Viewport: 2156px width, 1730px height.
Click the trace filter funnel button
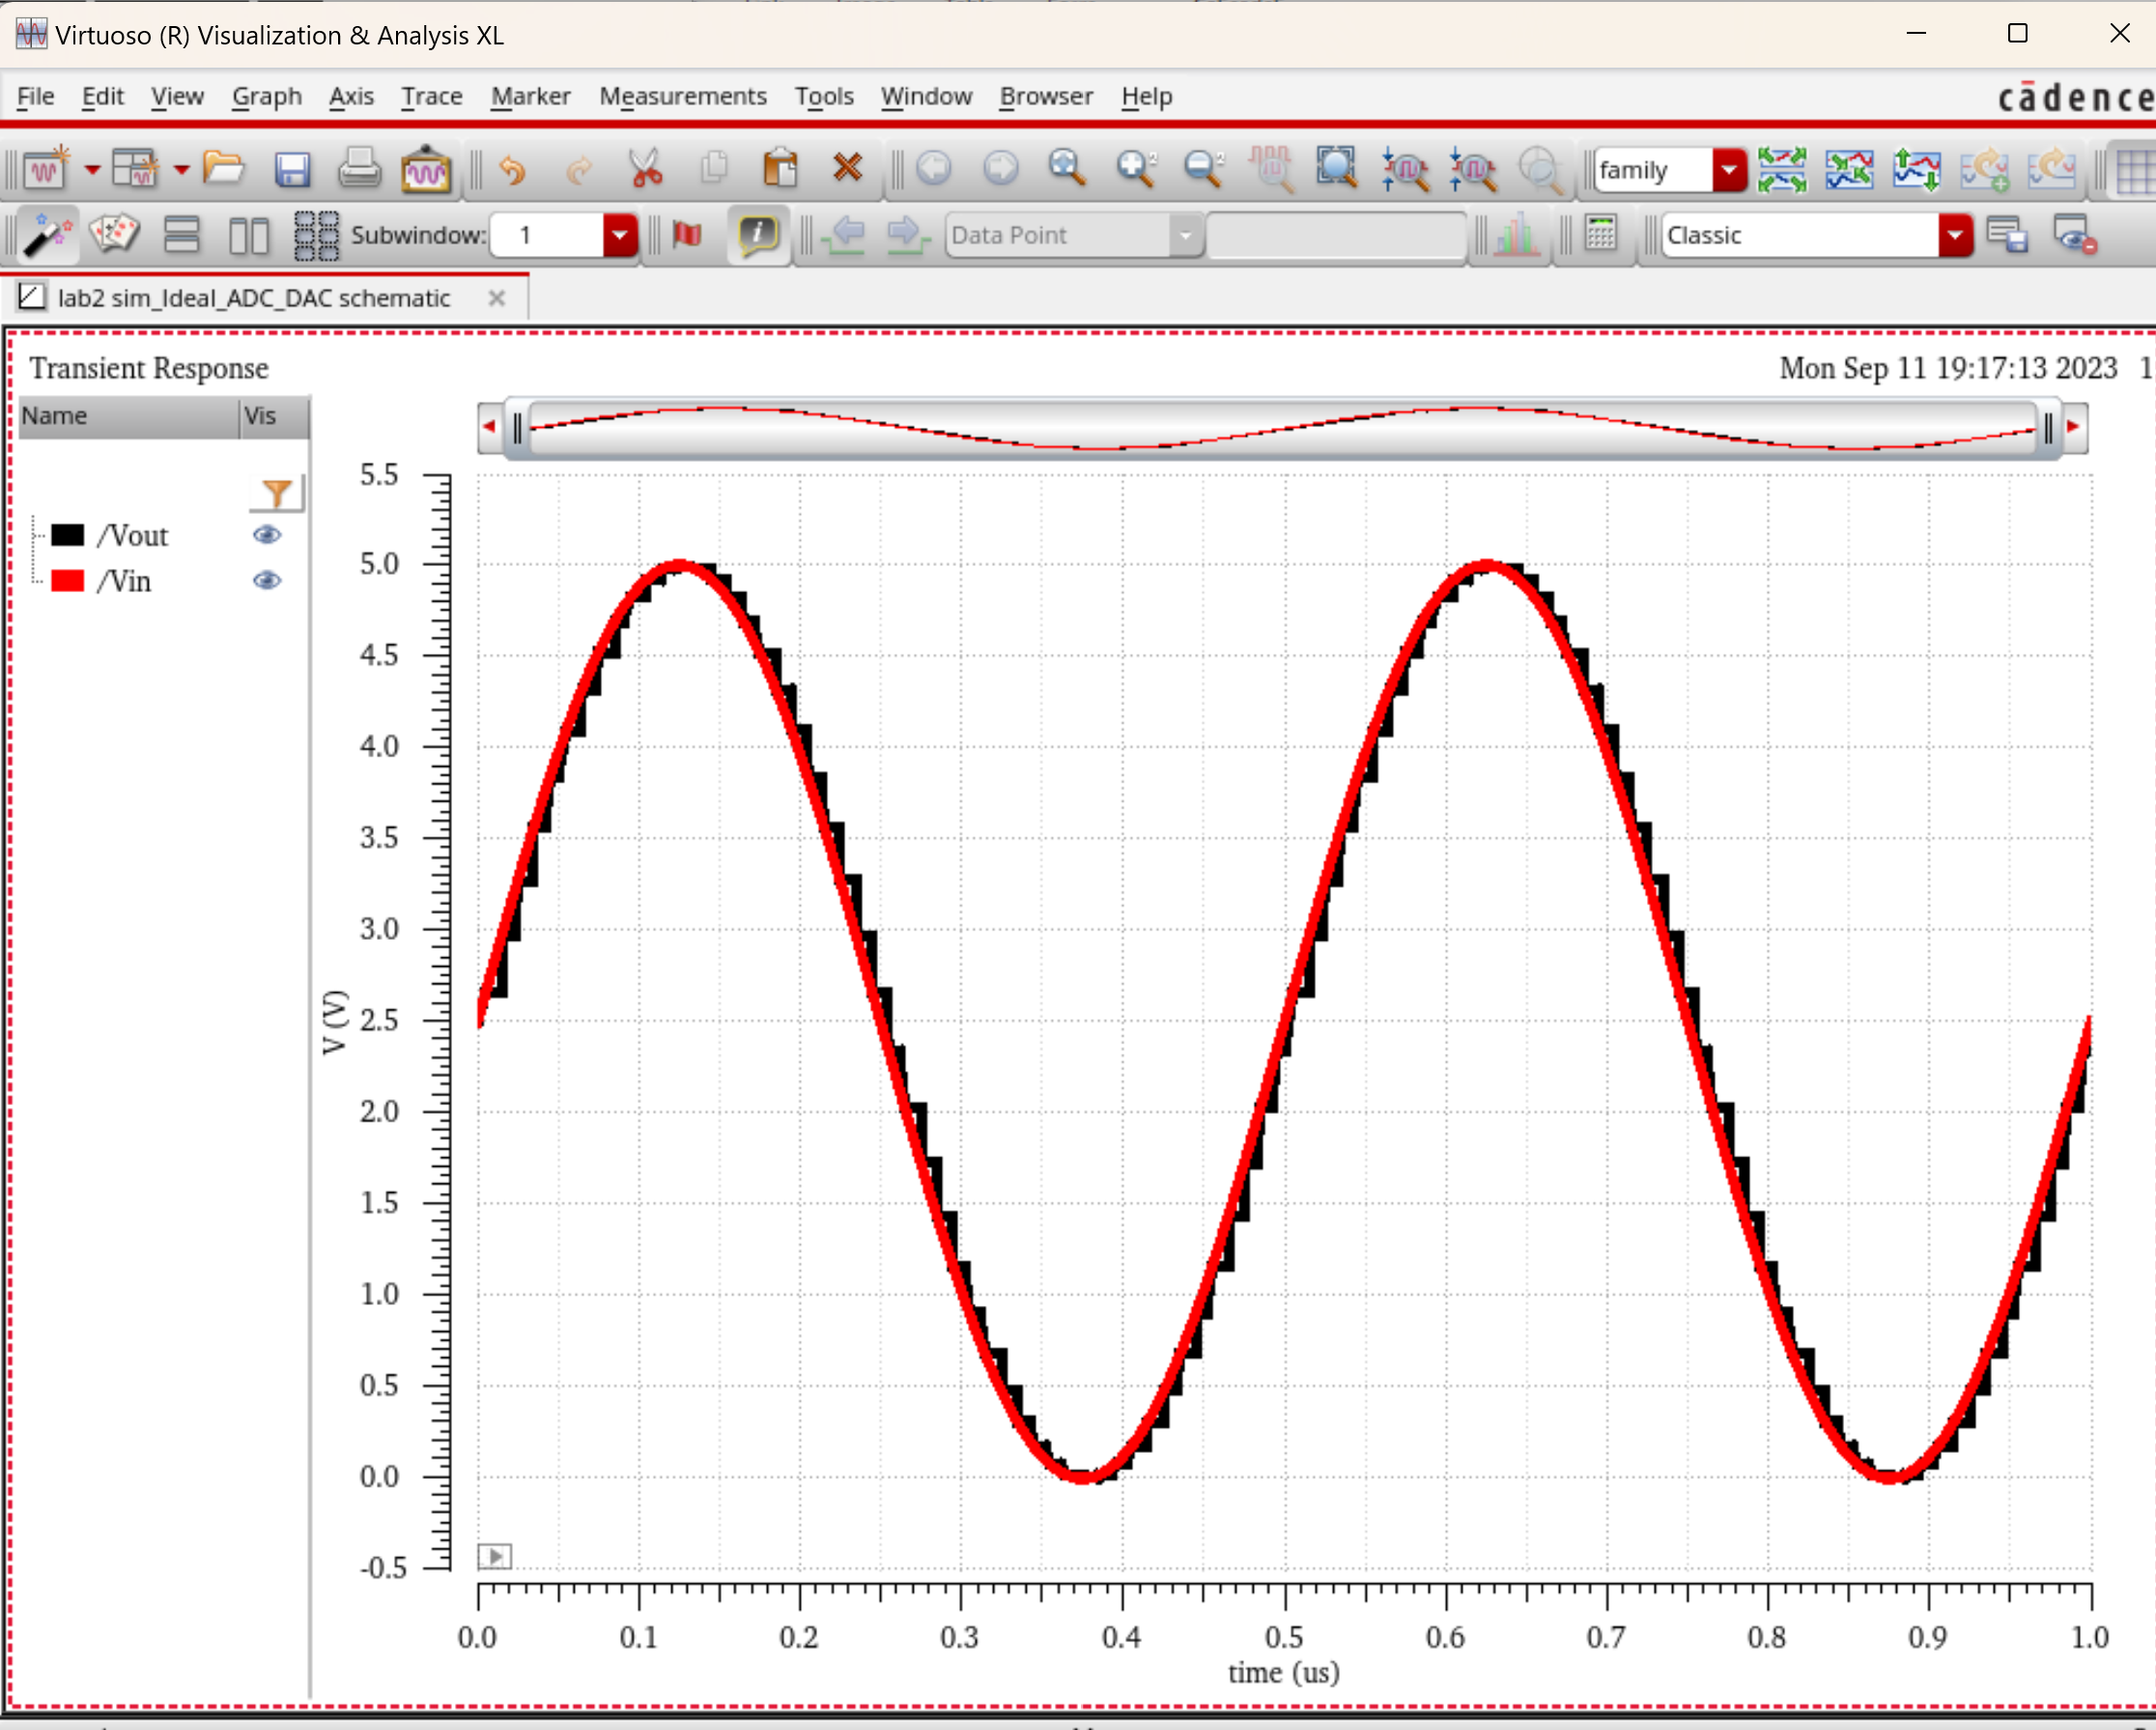point(277,493)
